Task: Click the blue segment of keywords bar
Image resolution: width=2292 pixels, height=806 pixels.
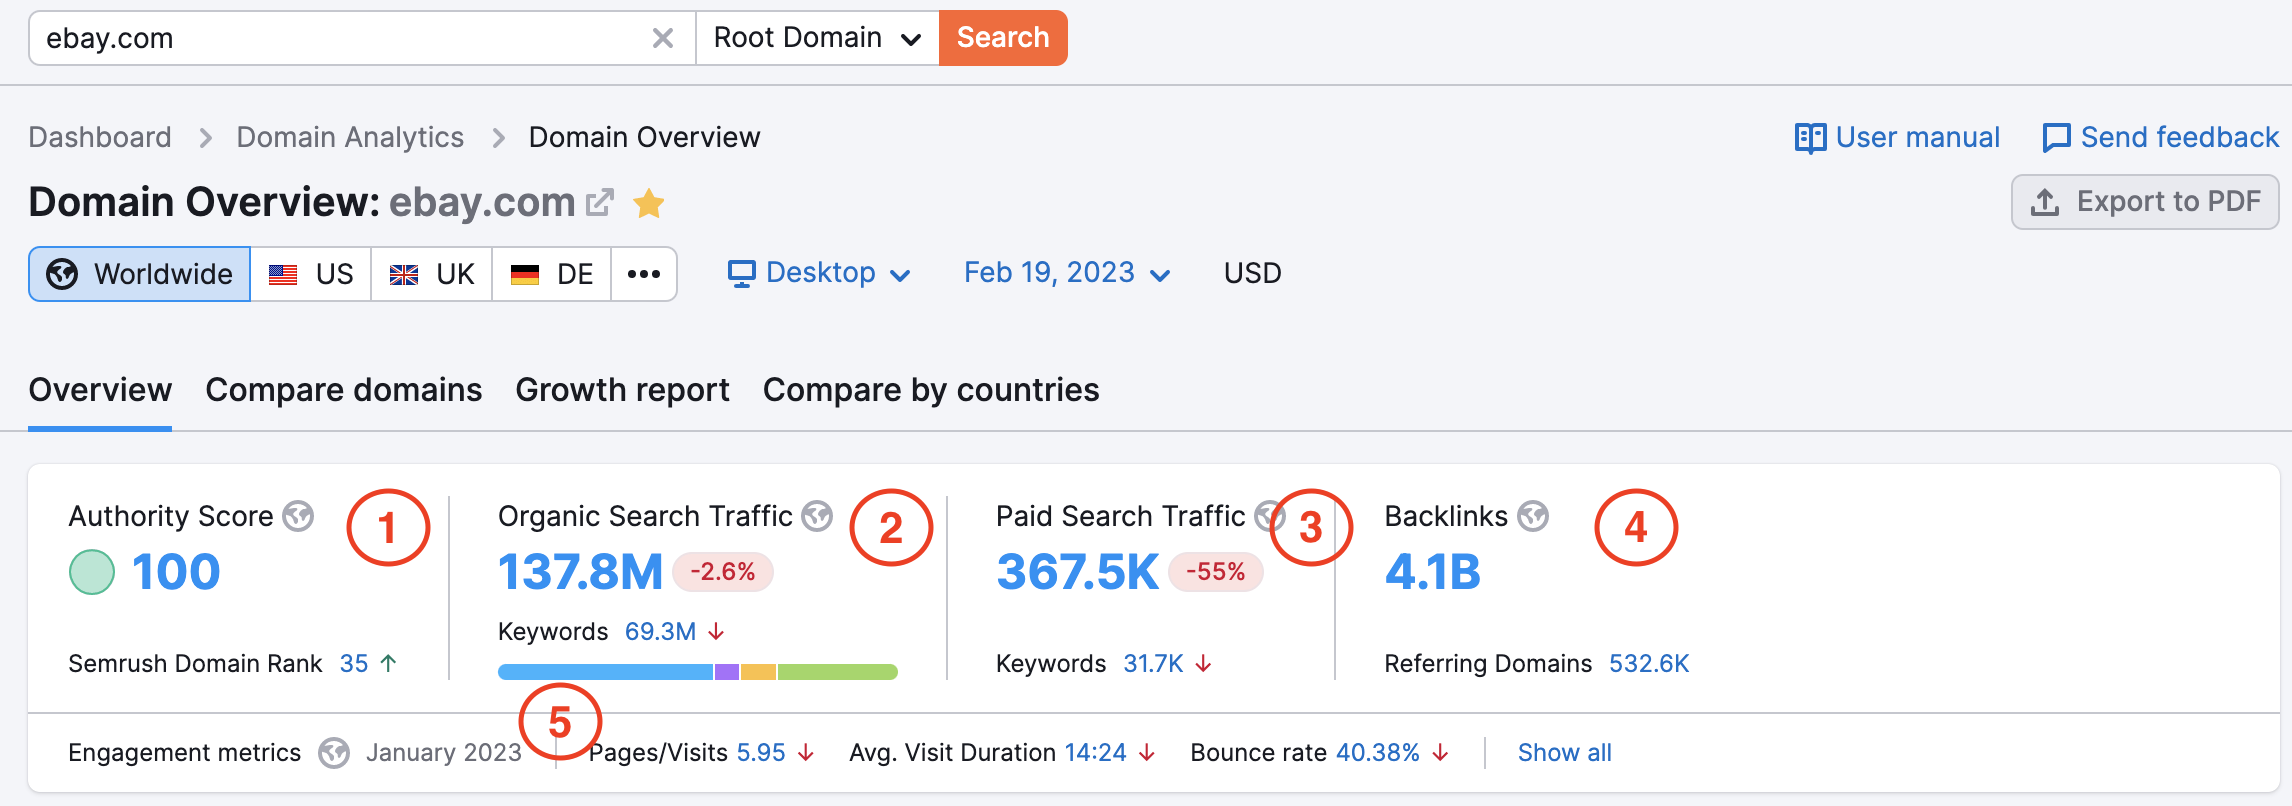Action: pos(606,672)
